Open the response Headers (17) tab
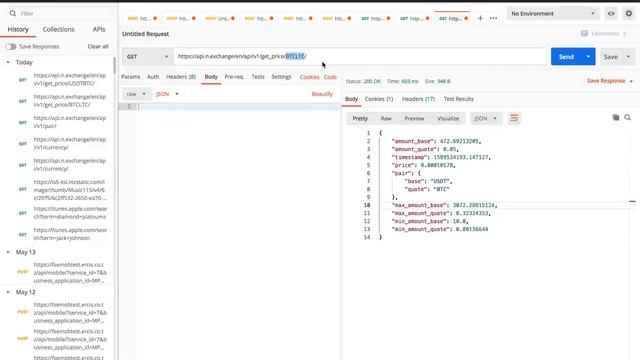The image size is (640, 360). coord(418,99)
